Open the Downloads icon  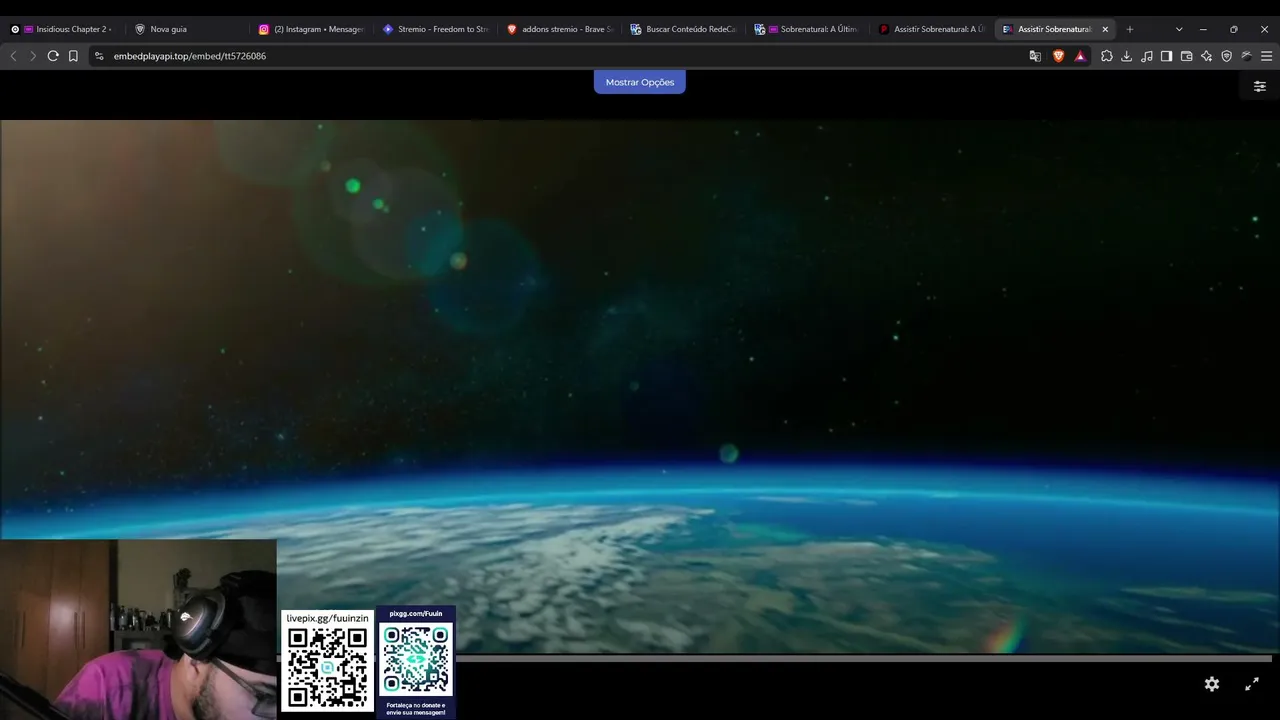(1127, 56)
